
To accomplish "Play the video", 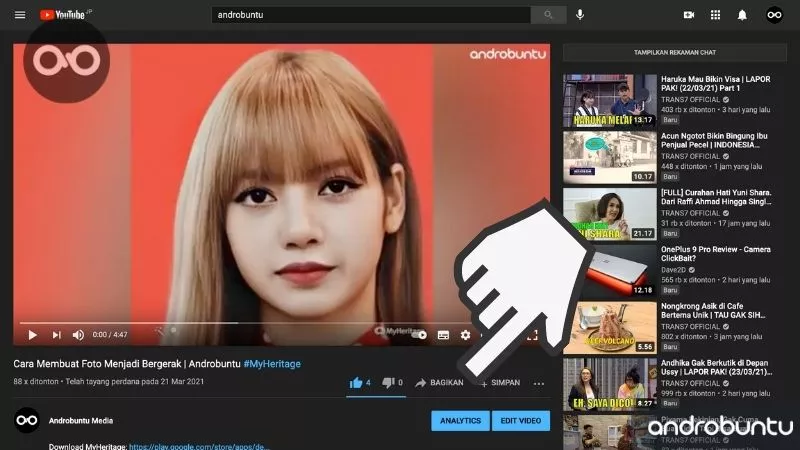I will click(x=32, y=335).
